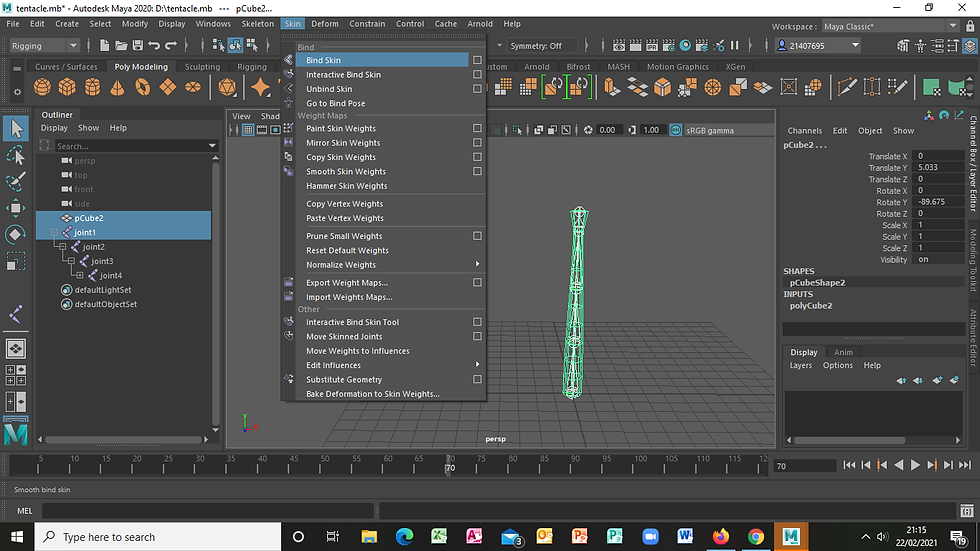Create a polygon cylinder from shelf
Image resolution: width=980 pixels, height=551 pixels.
92,87
